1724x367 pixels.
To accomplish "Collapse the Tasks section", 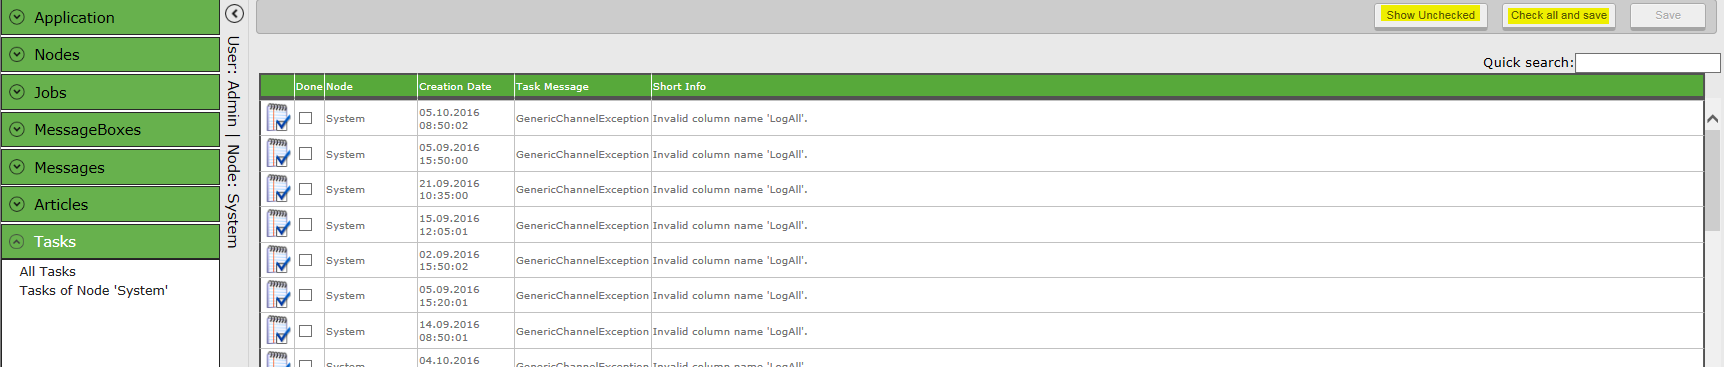I will [110, 241].
